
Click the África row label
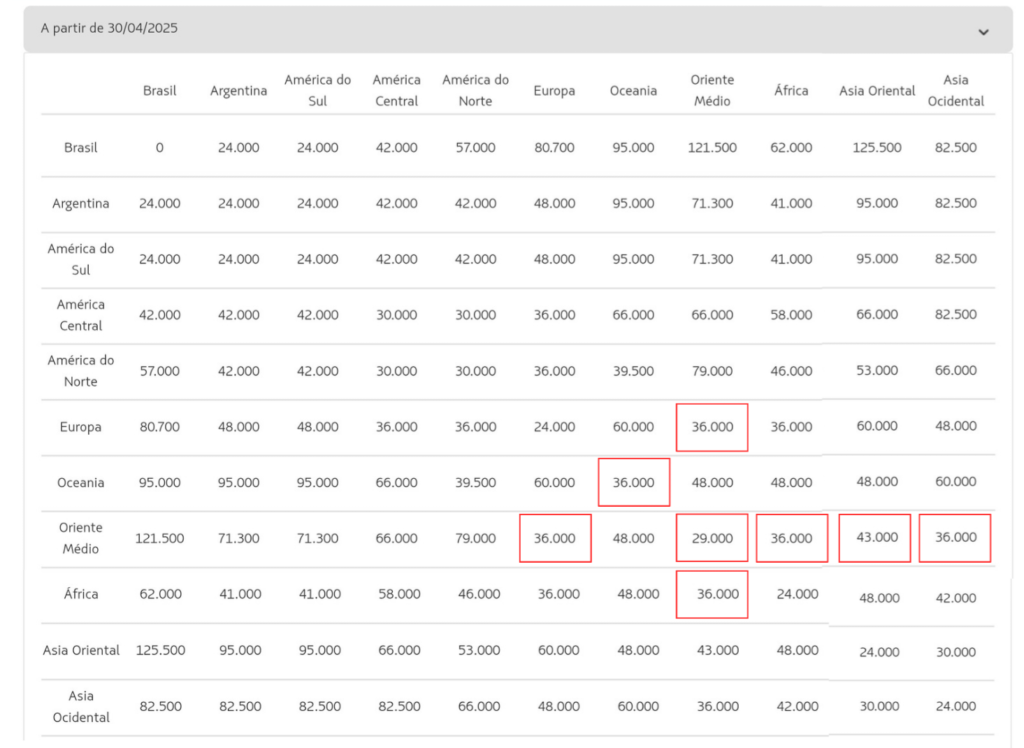pos(81,594)
